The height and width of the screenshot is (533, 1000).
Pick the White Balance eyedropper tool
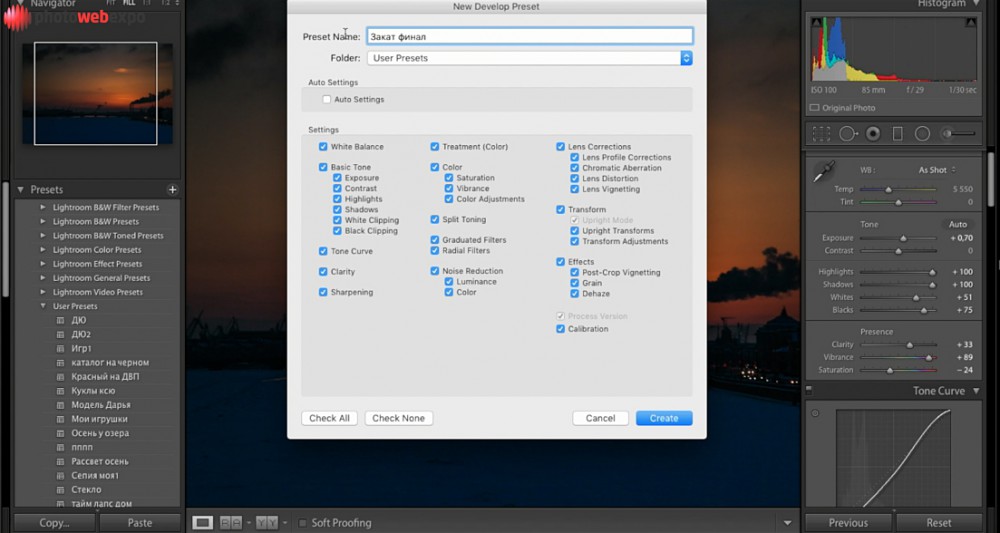pyautogui.click(x=824, y=172)
